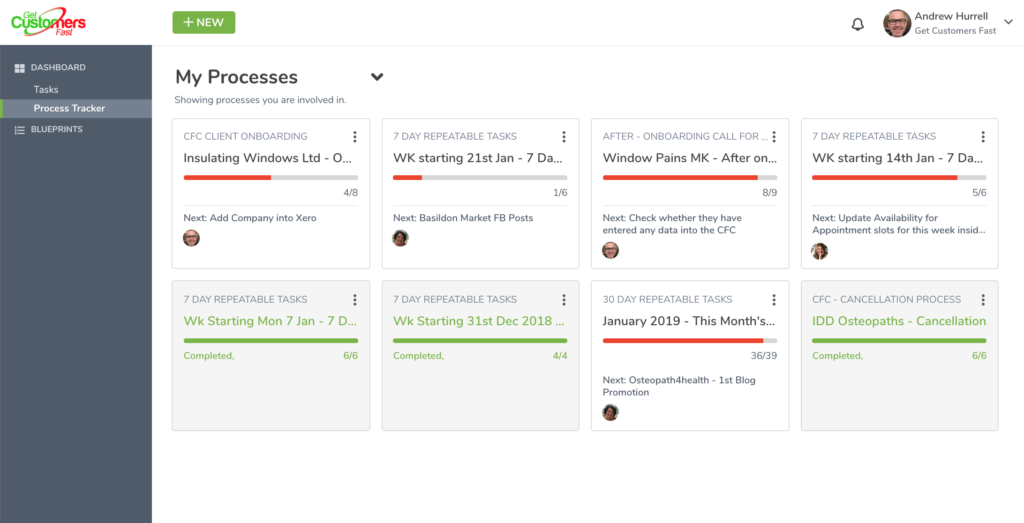
Task: Open WK starting 14th Jan process title
Action: point(897,157)
